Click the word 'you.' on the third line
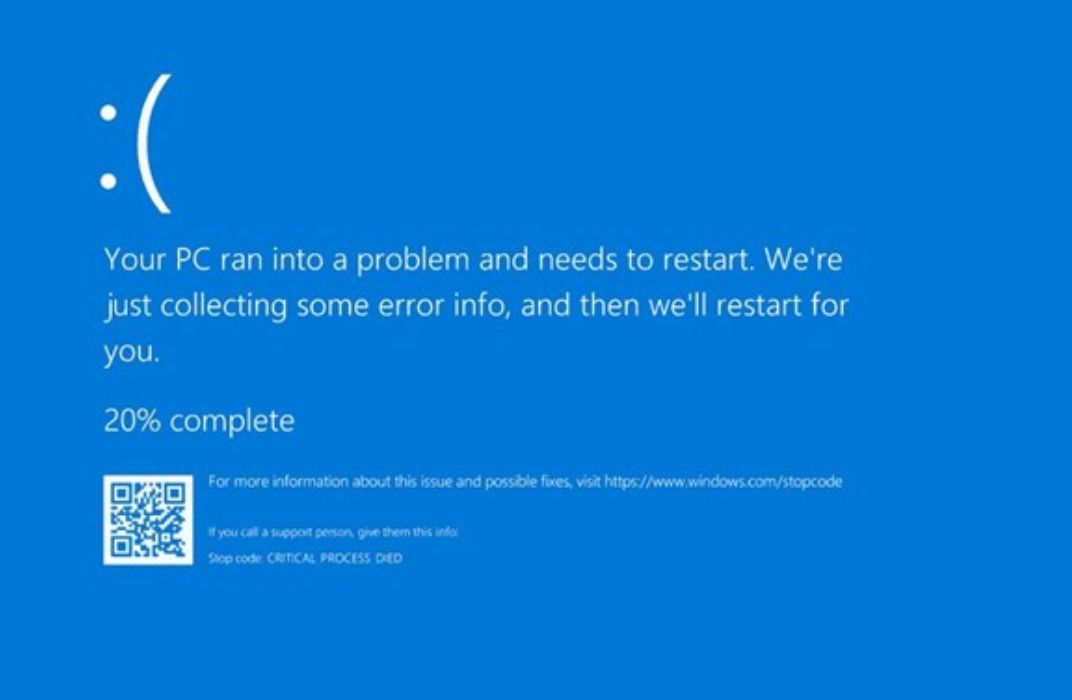 click(132, 353)
